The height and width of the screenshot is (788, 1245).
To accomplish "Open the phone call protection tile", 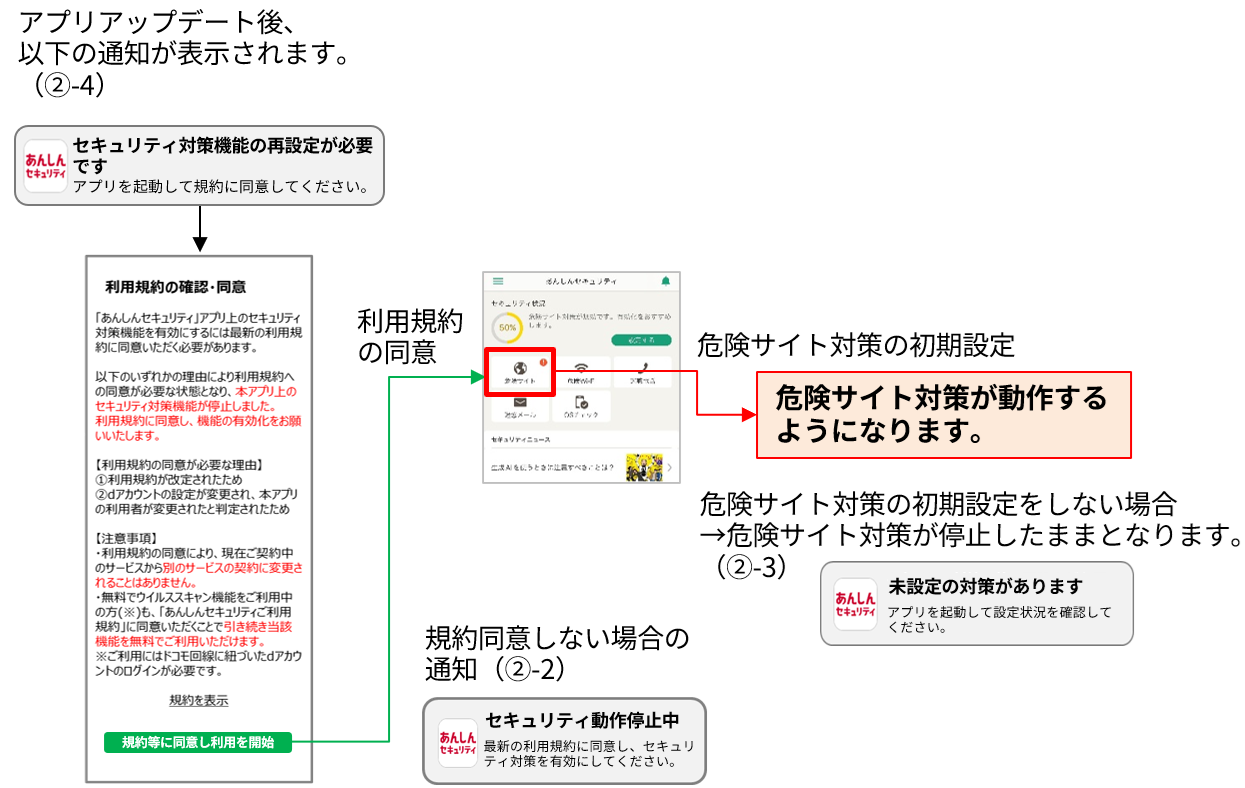I will coord(642,372).
